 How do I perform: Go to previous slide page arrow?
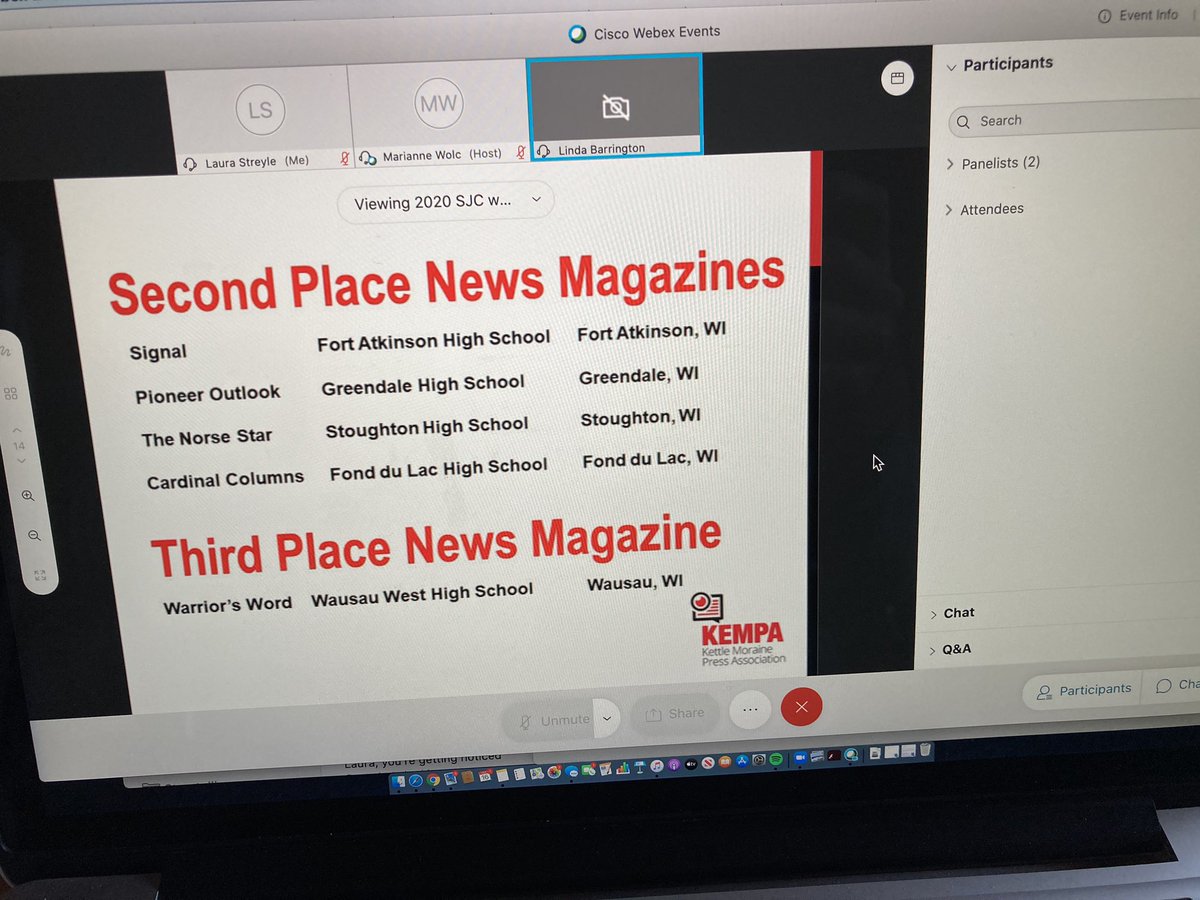[17, 429]
